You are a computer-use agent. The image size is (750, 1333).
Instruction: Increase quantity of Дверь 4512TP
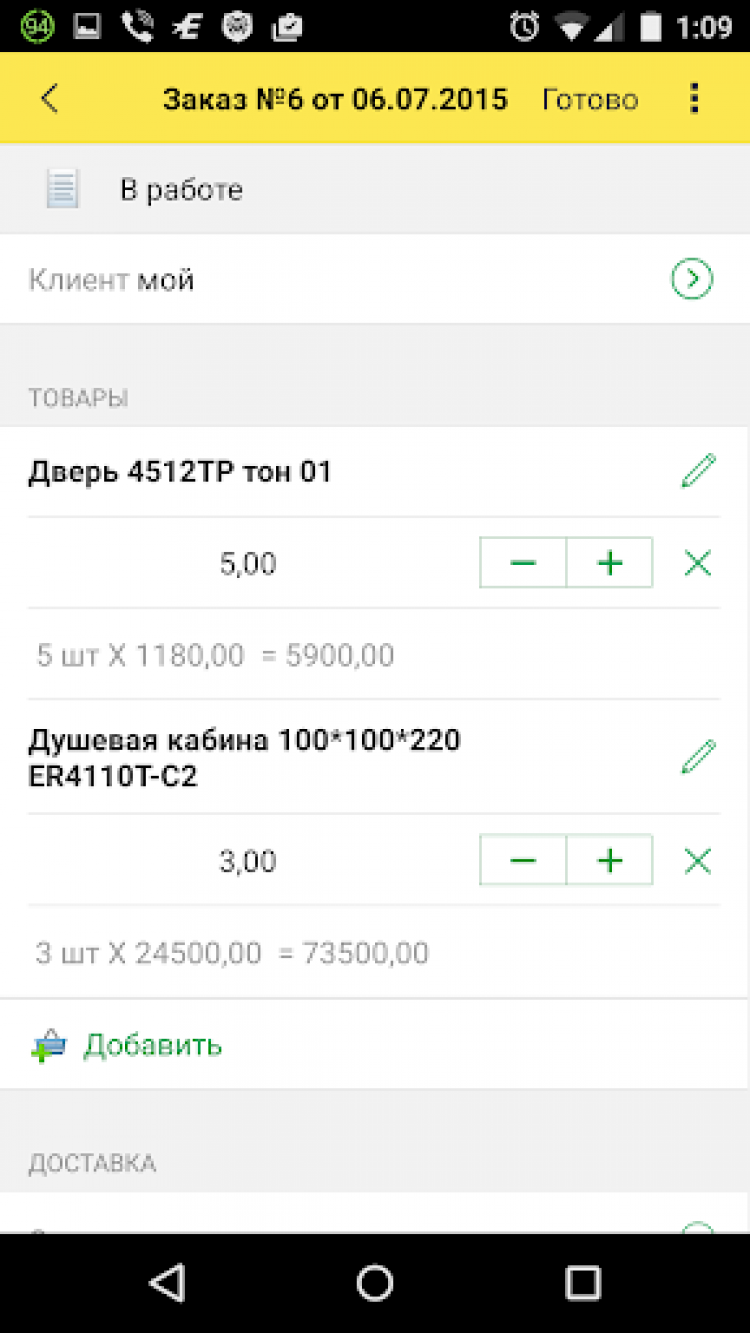click(609, 564)
